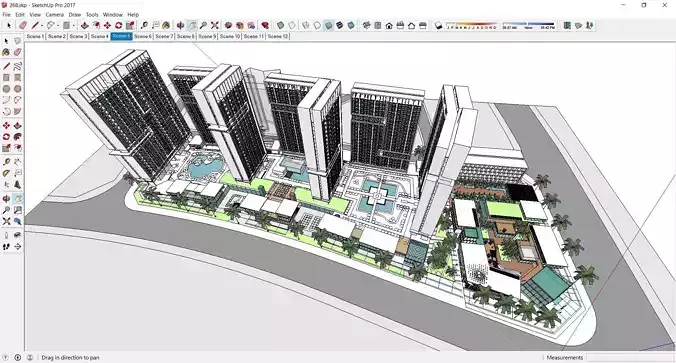Pick the Protractor tool
This screenshot has height=363, width=676.
6,173
